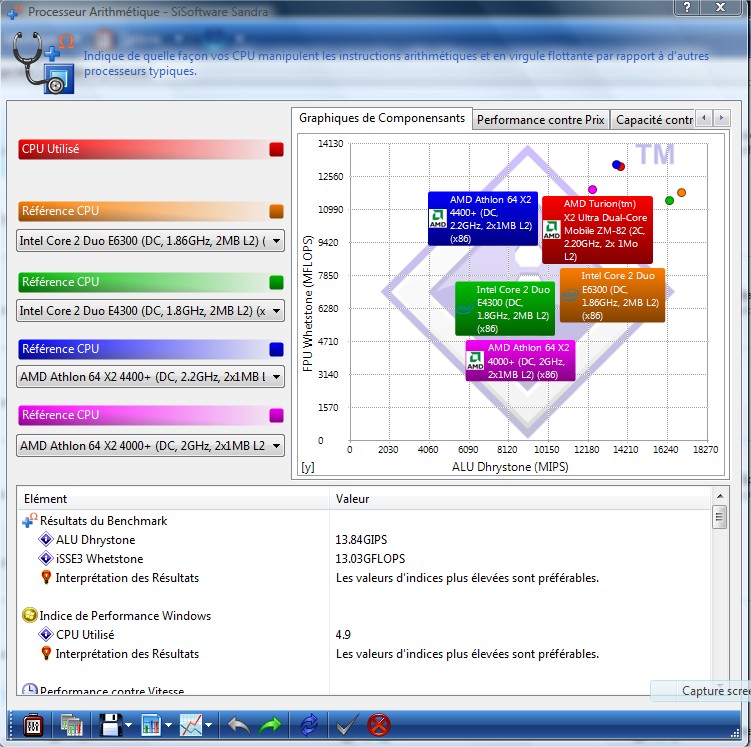
Task: Click the help question mark button
Action: pyautogui.click(x=687, y=7)
